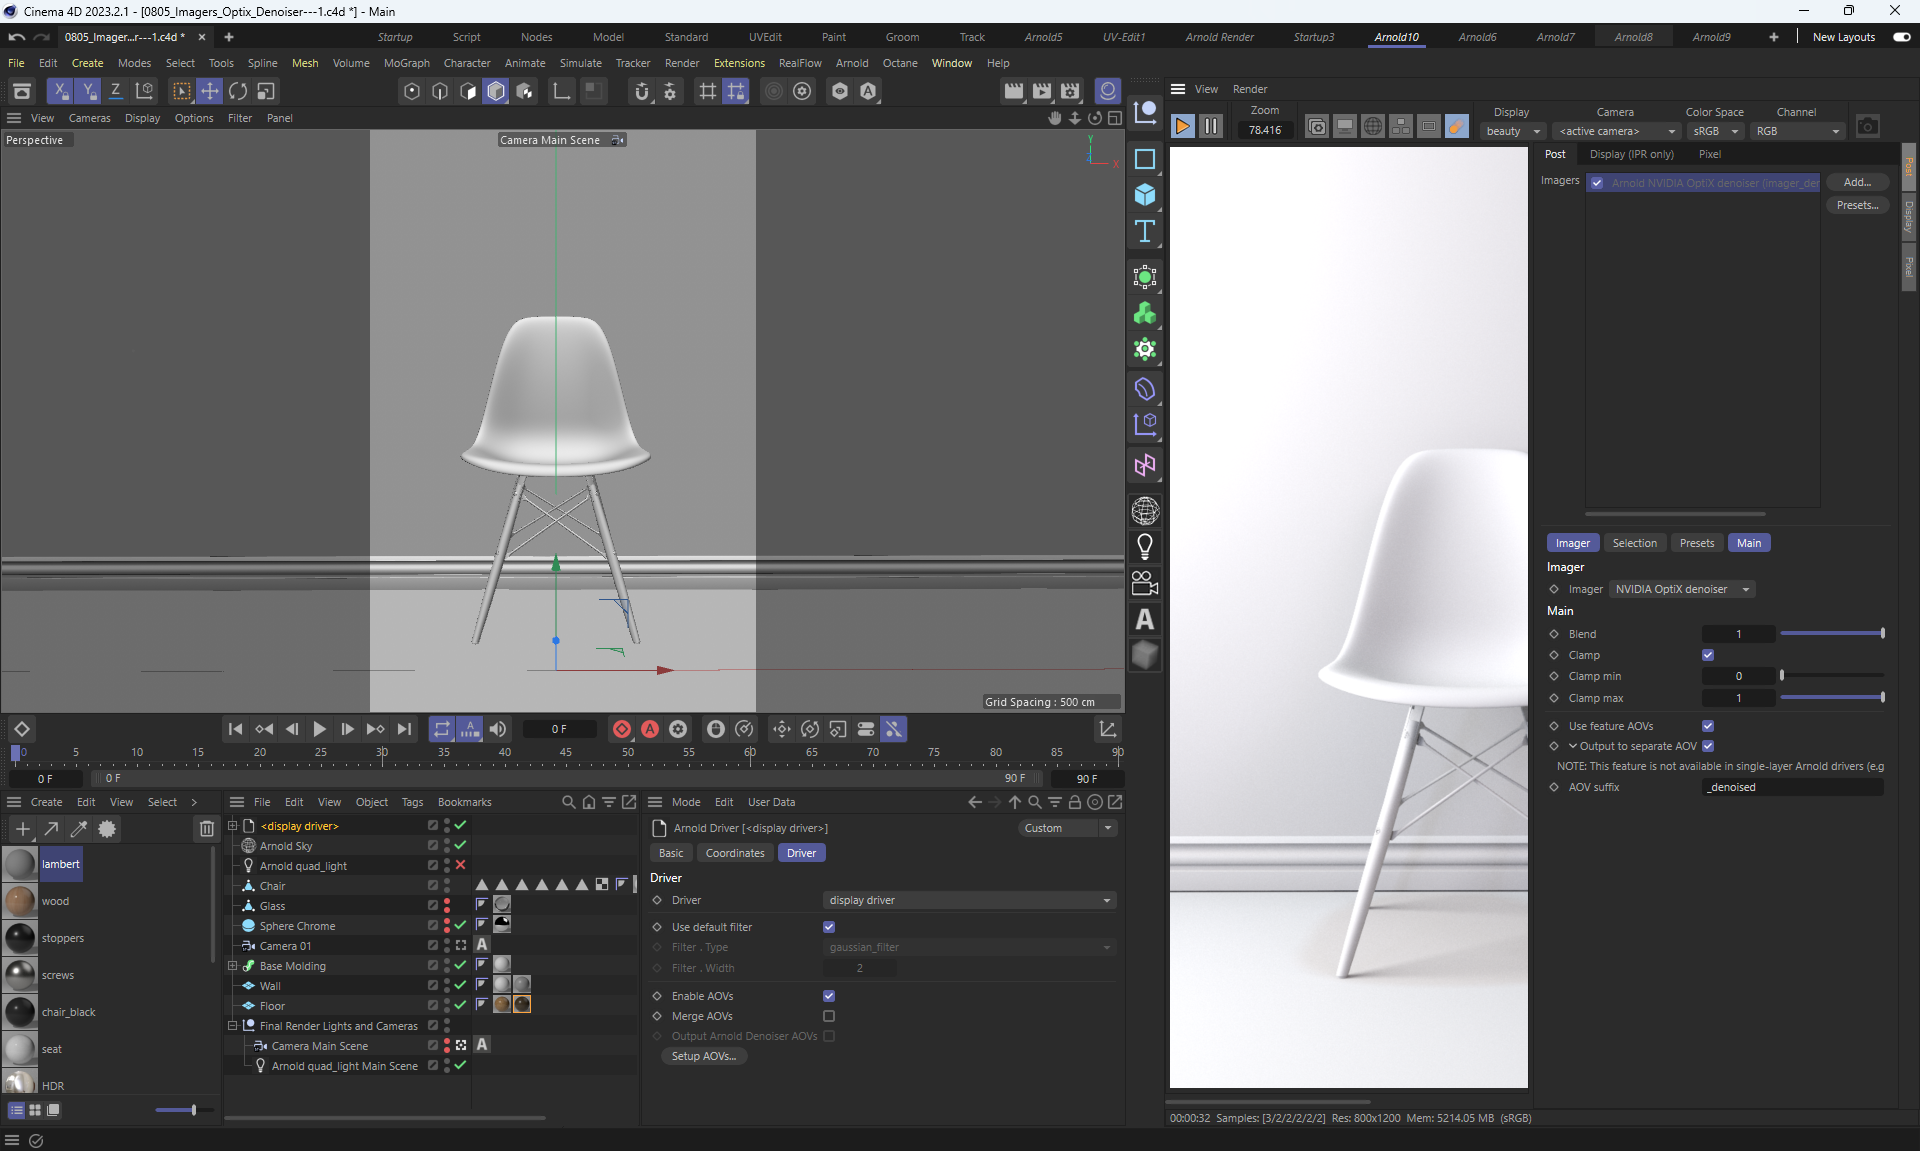Viewport: 1920px width, 1151px height.
Task: Click the Cube primitive icon
Action: click(1145, 195)
